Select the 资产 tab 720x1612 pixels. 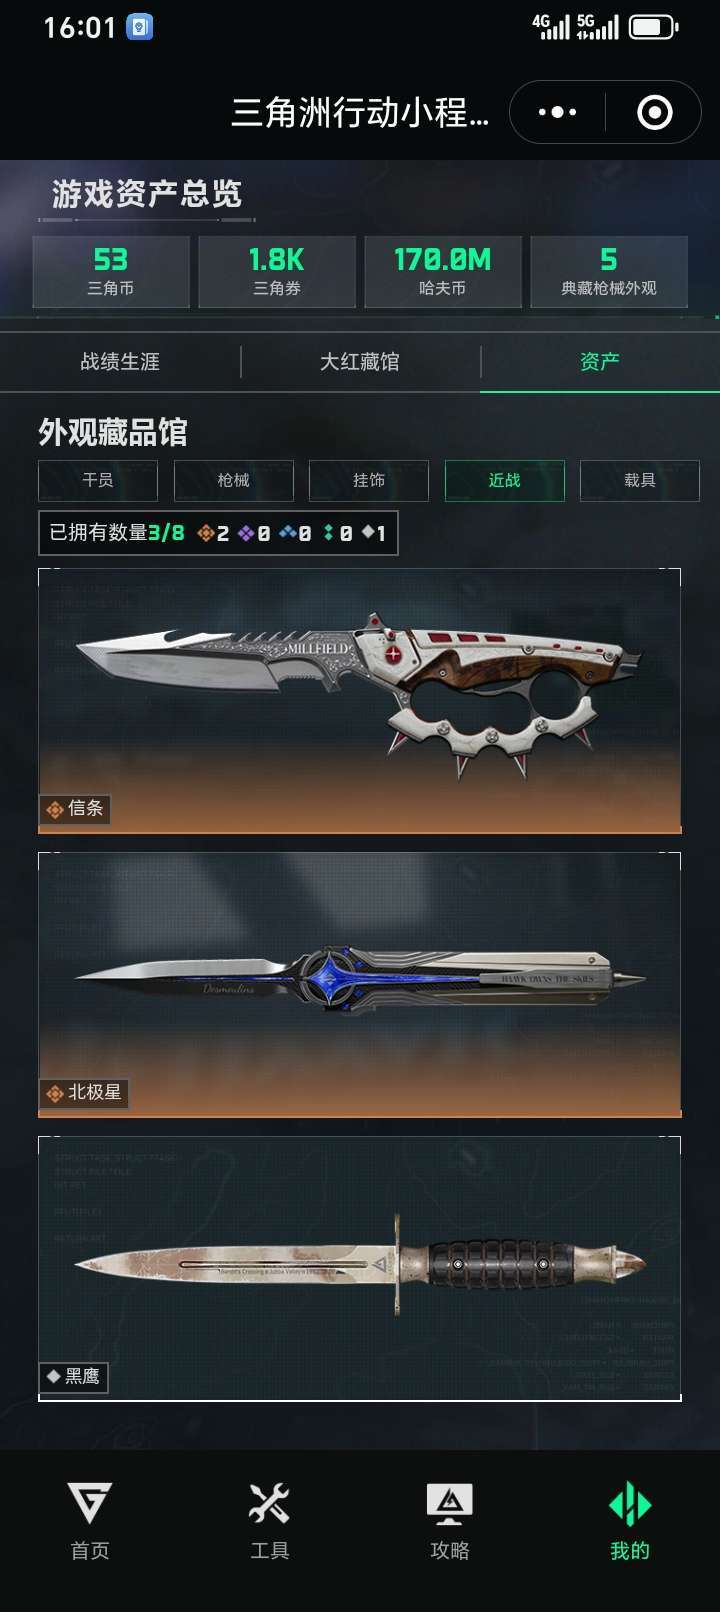coord(600,361)
